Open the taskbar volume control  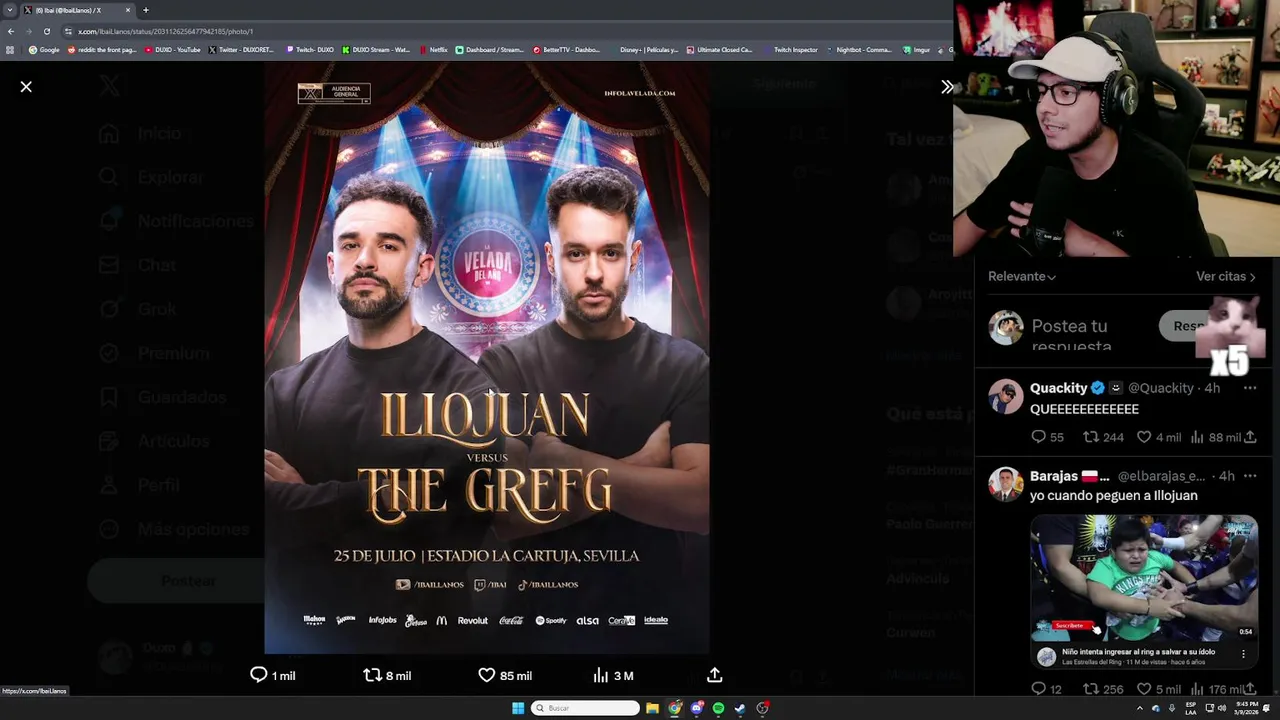click(x=1222, y=708)
